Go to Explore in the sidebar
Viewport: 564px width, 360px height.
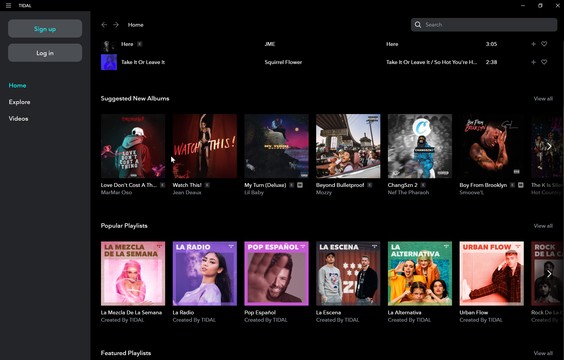coord(19,102)
